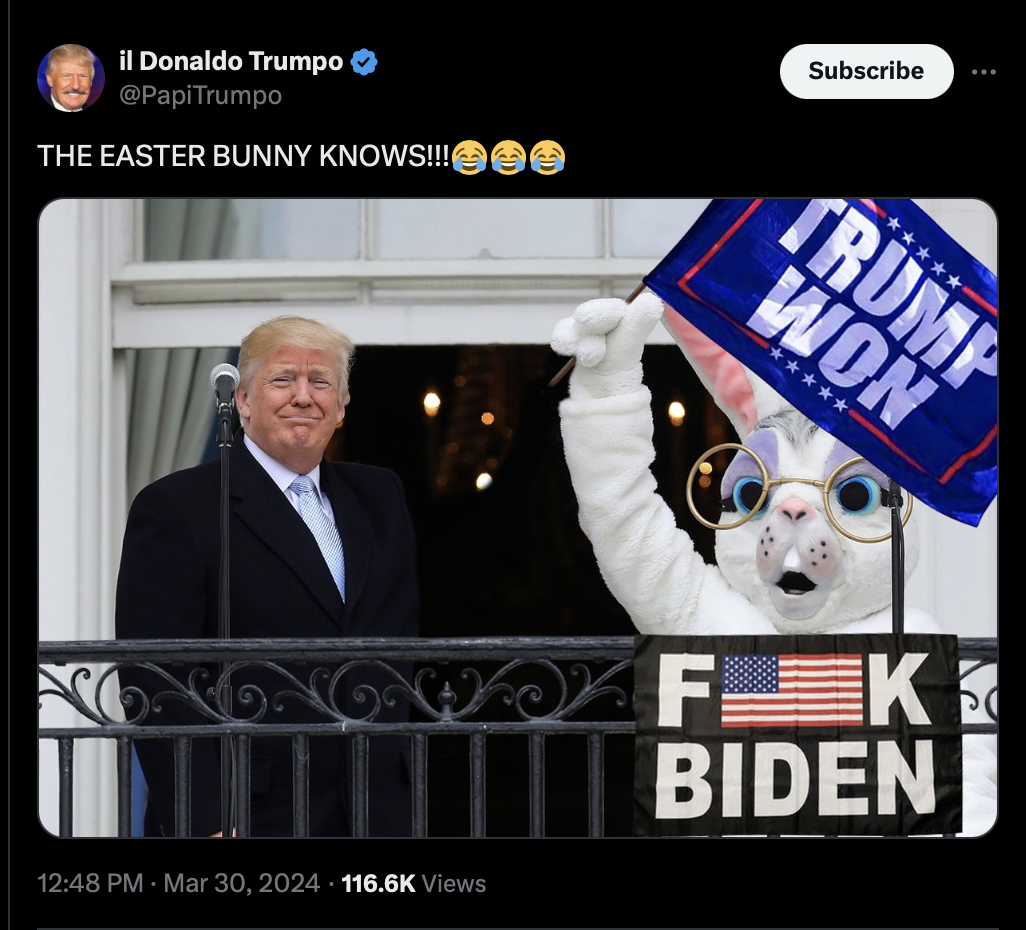Click the Easter bunny's round glasses
This screenshot has width=1026, height=930.
[797, 492]
